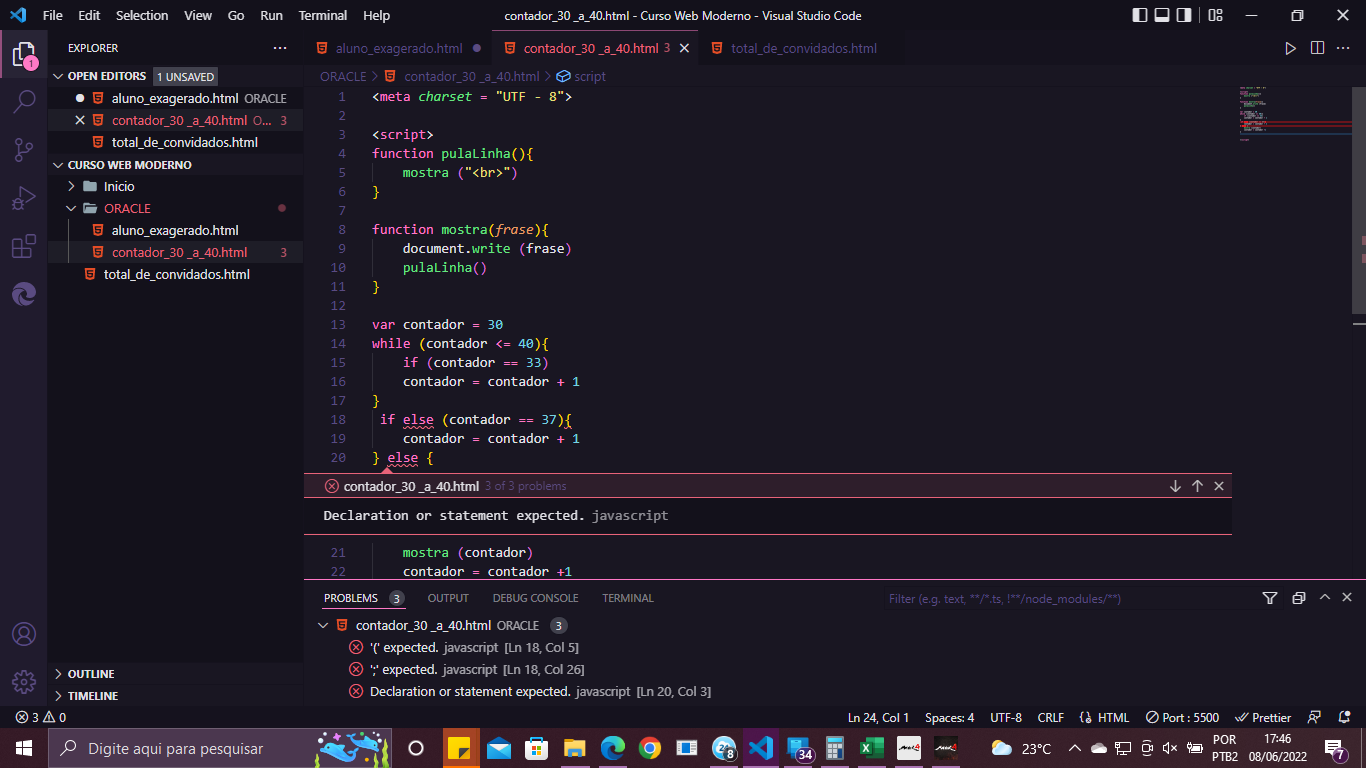1366x768 pixels.
Task: Close the problem peek widget
Action: pos(1219,486)
